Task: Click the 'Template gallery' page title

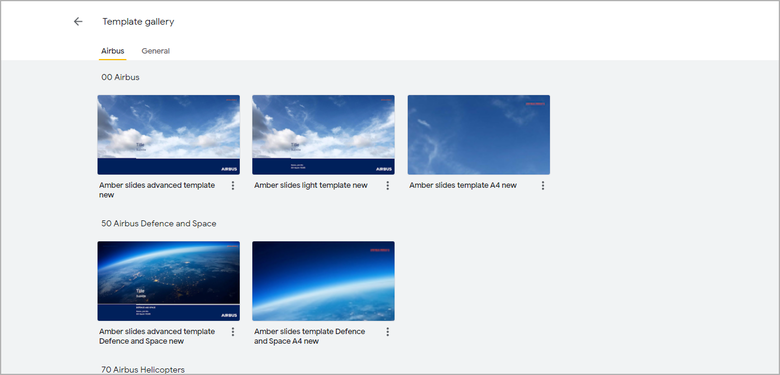Action: [x=138, y=21]
